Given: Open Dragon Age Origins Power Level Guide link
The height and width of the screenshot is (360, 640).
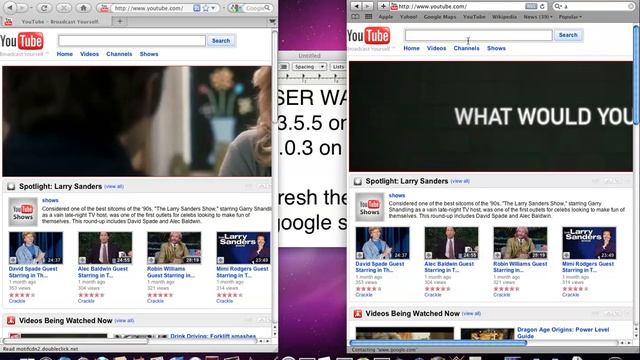Looking at the screenshot, I should 563,333.
